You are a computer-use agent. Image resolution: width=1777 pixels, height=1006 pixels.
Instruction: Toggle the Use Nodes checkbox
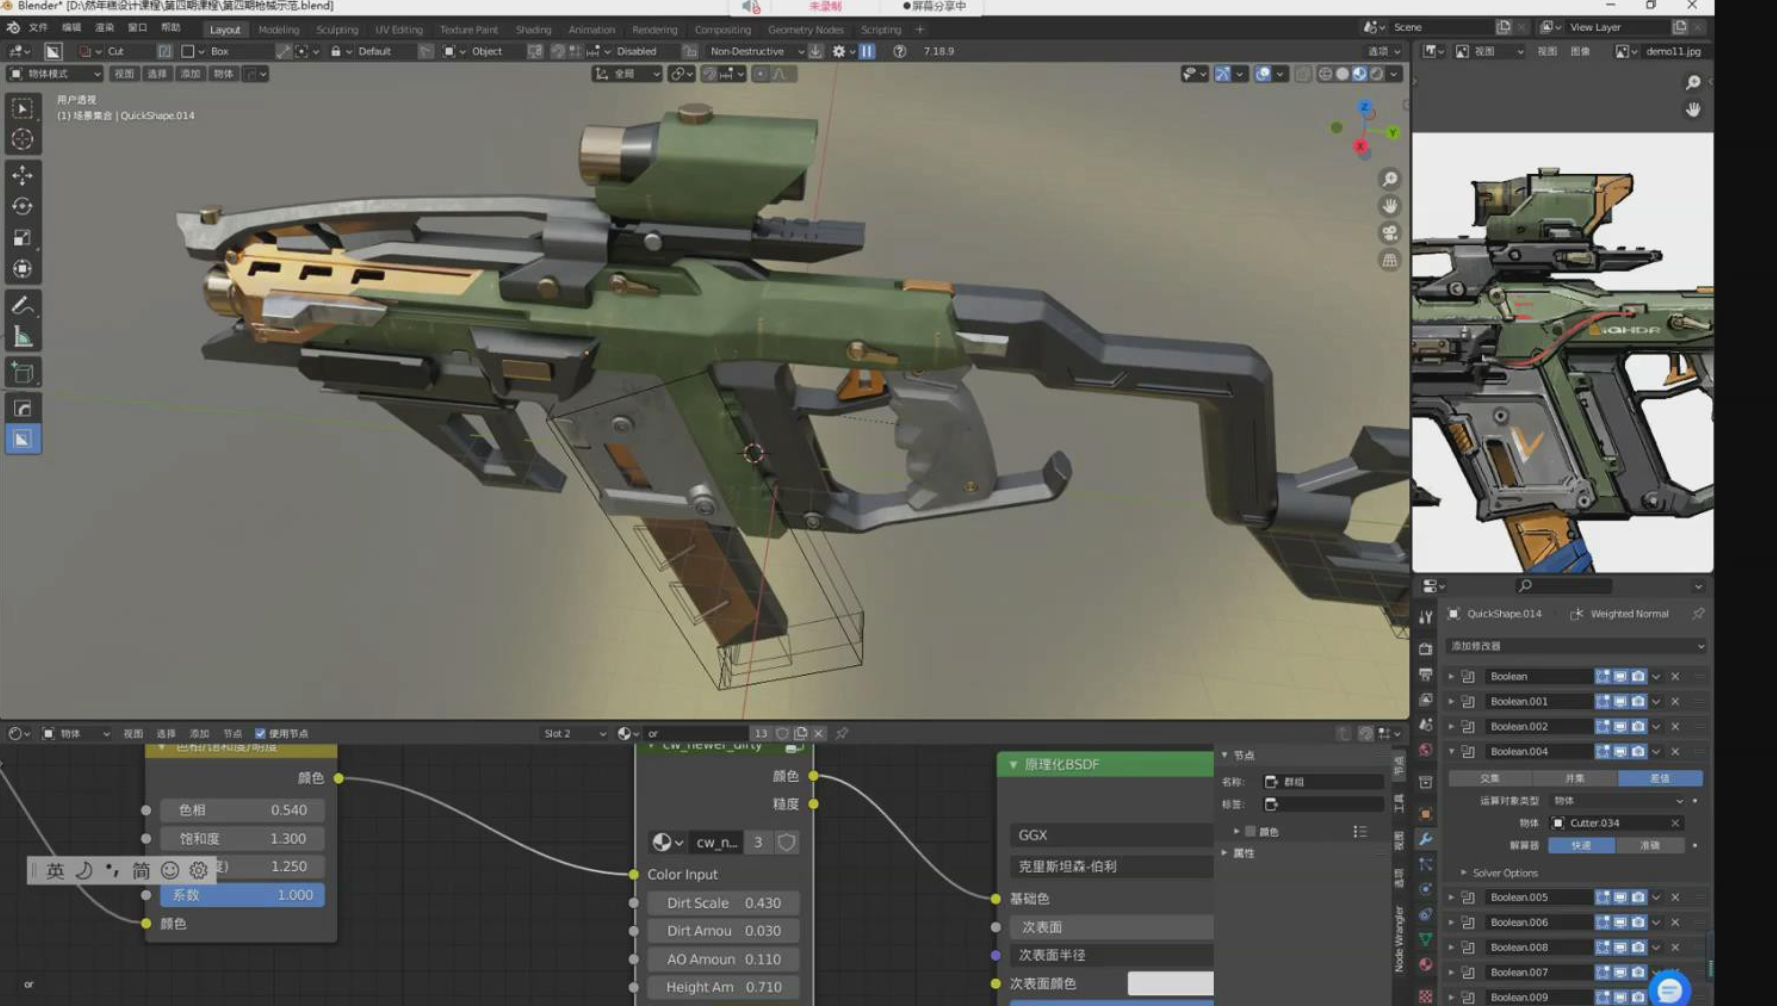(261, 733)
